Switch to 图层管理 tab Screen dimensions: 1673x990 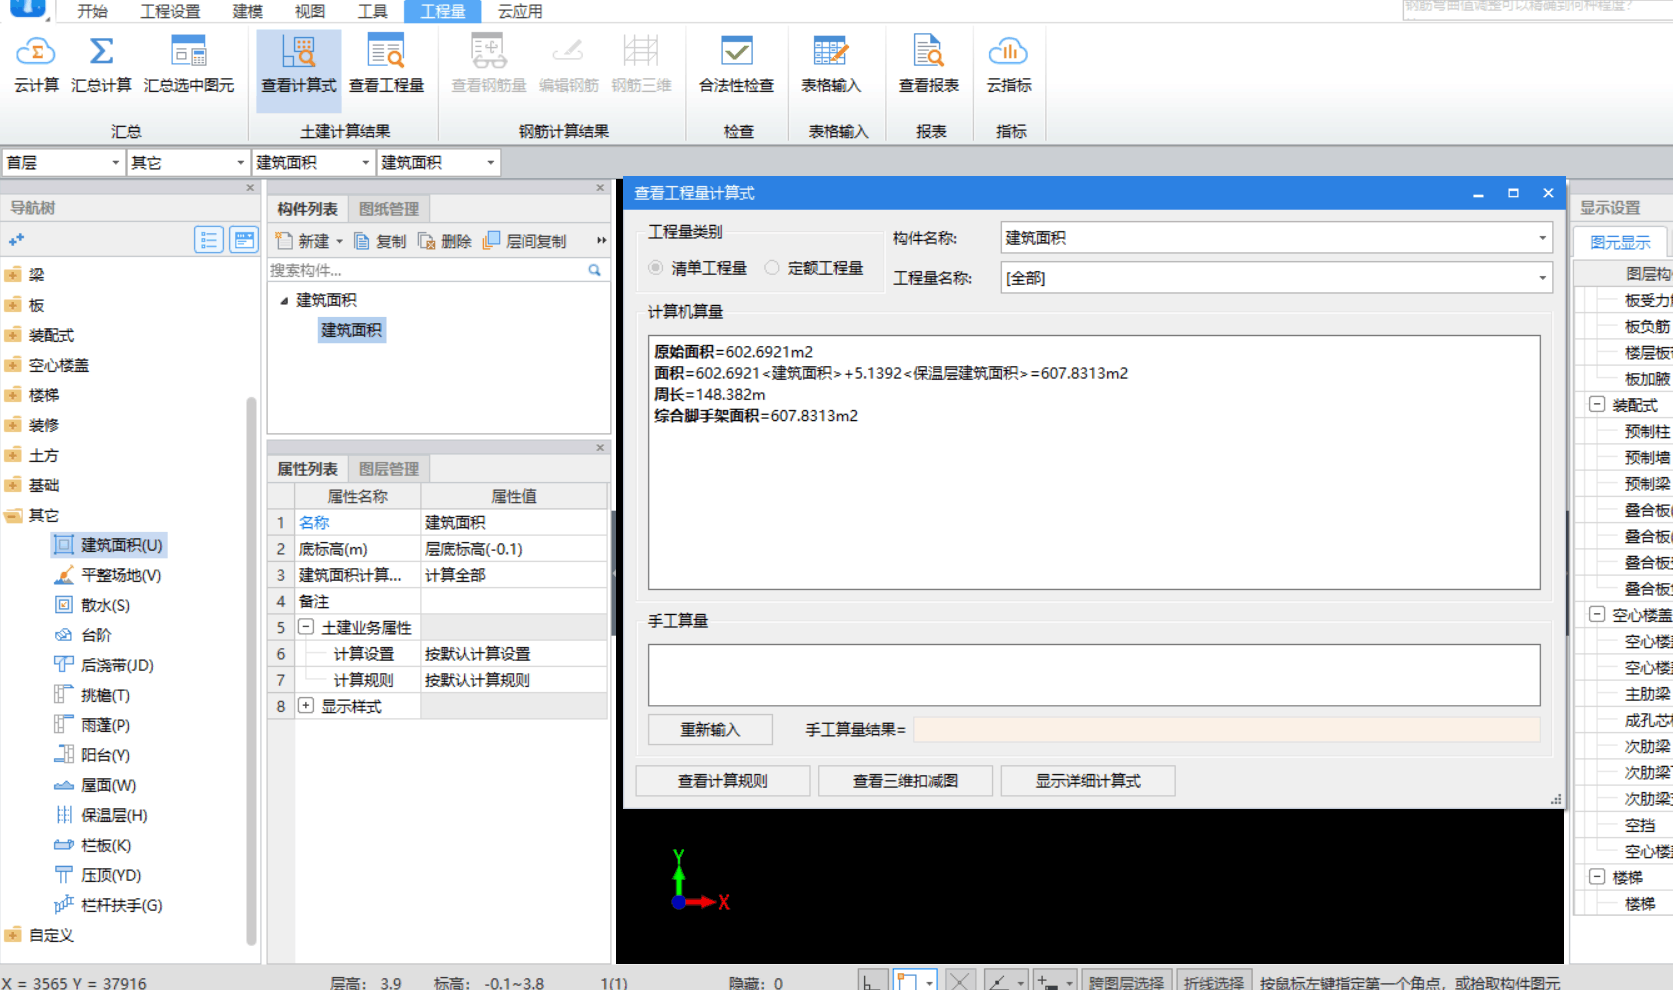click(389, 469)
